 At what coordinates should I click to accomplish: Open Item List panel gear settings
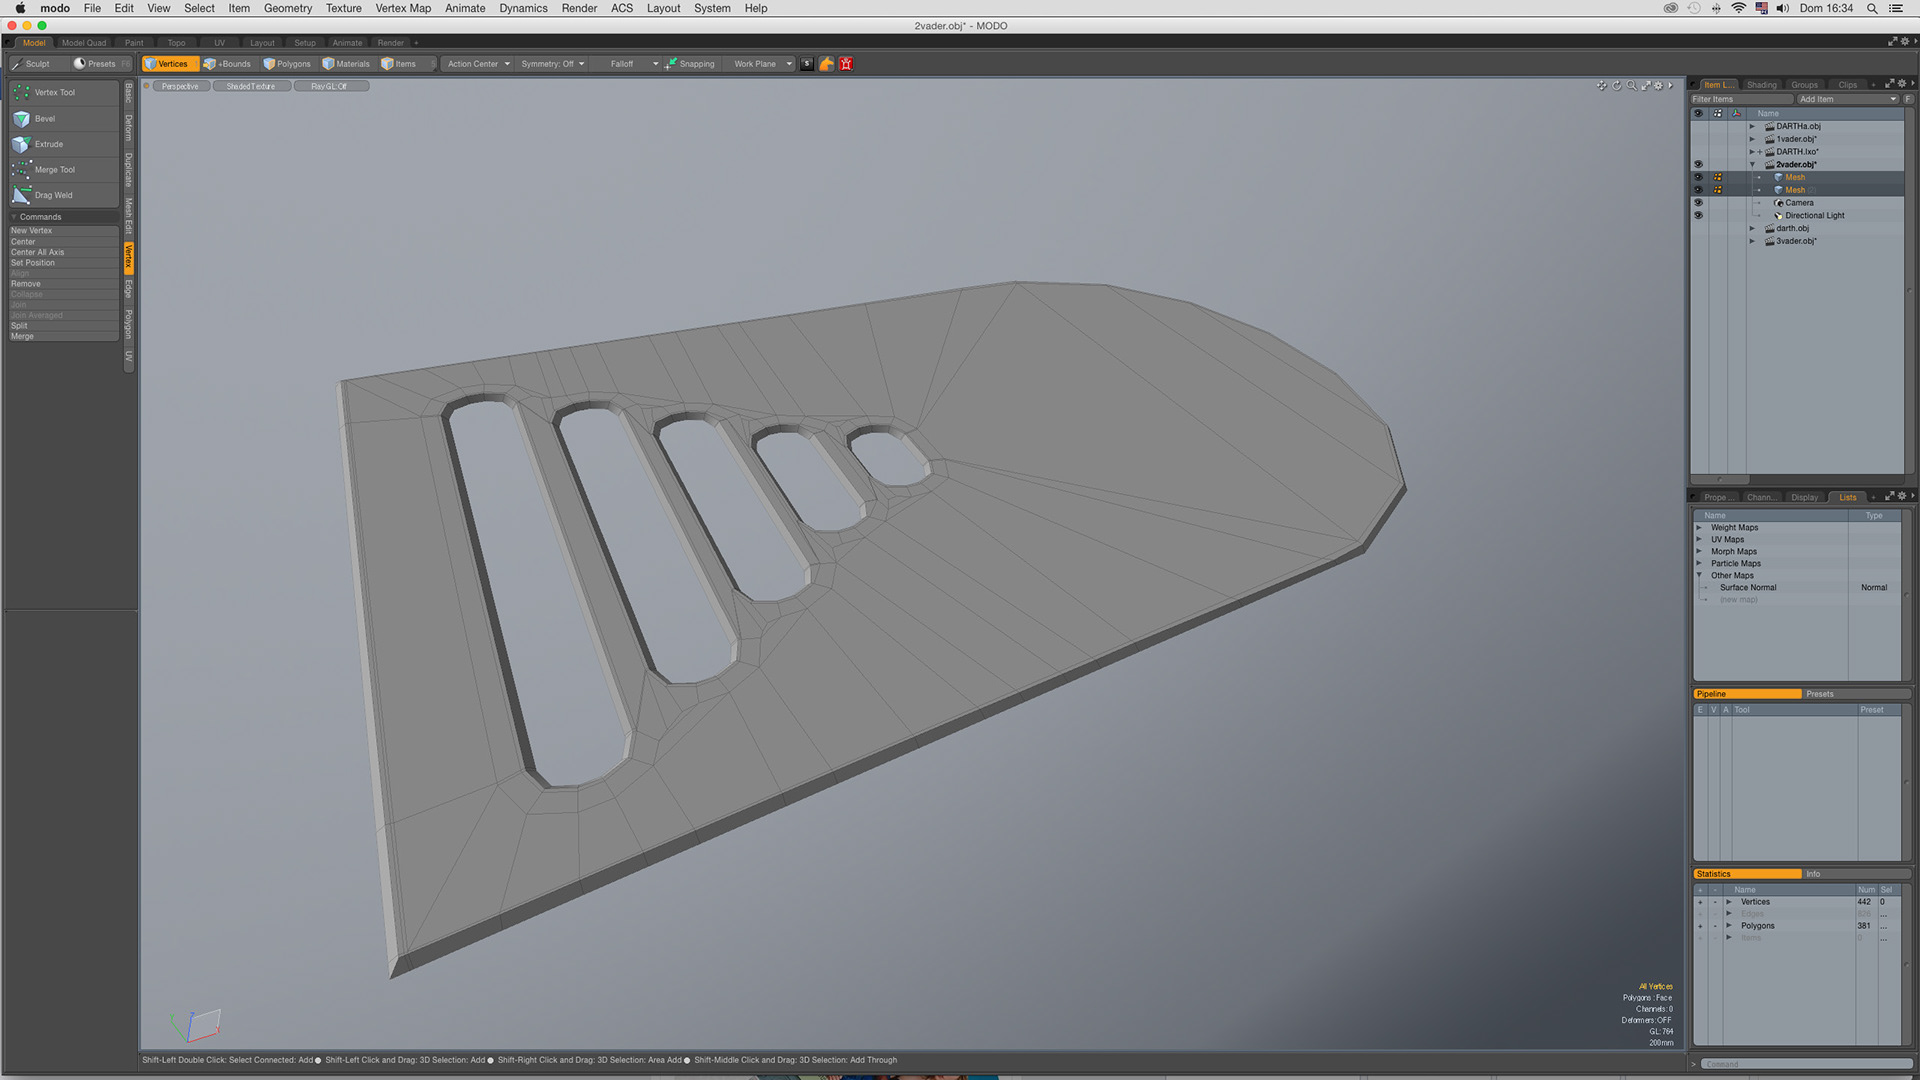1902,84
